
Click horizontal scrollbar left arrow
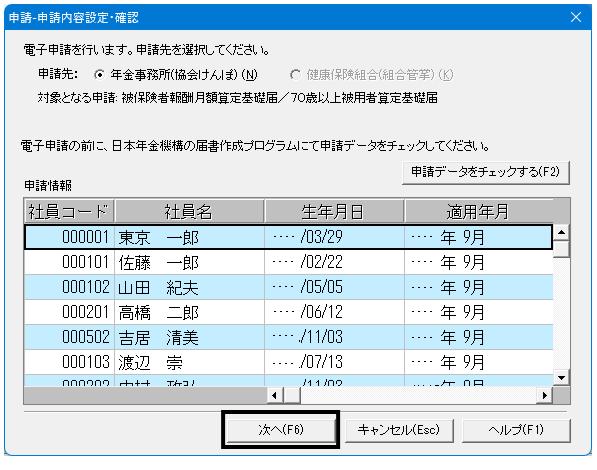click(275, 395)
